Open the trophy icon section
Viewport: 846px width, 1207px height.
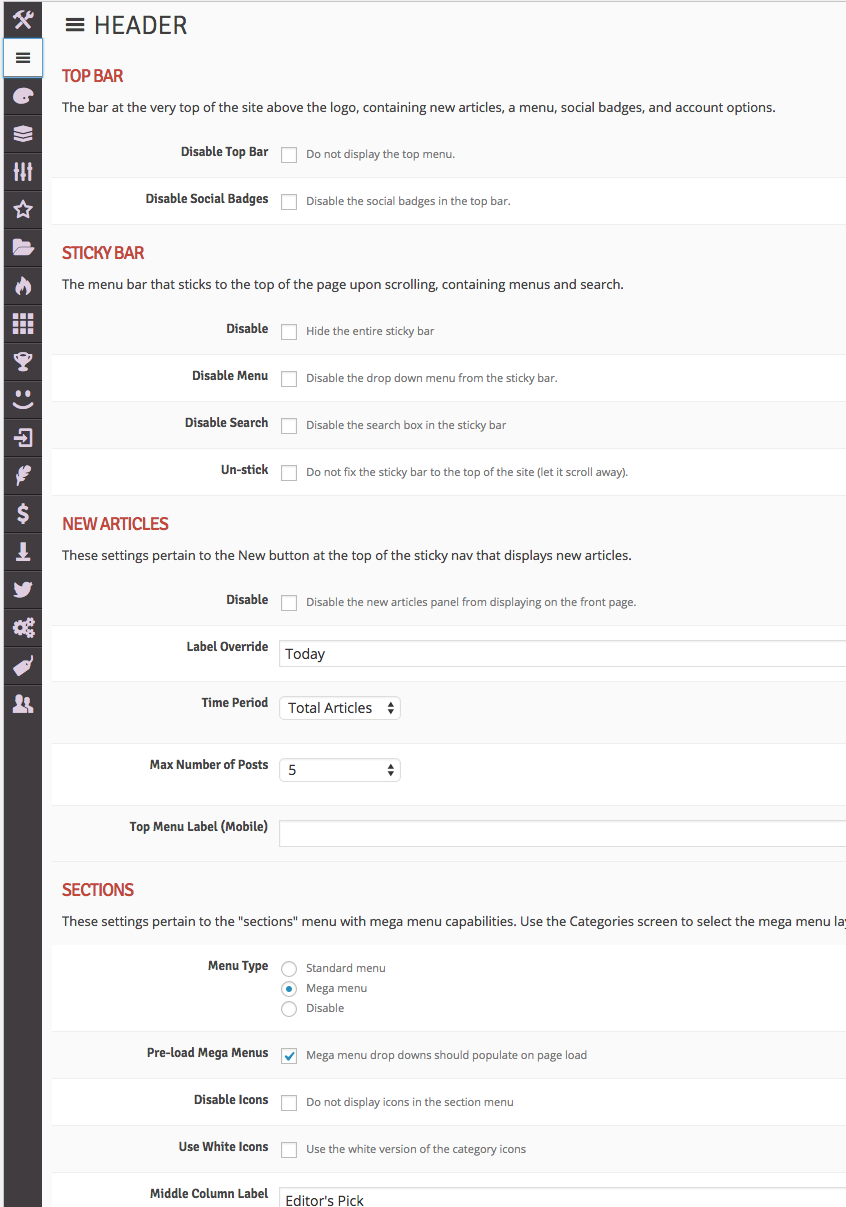pyautogui.click(x=23, y=362)
